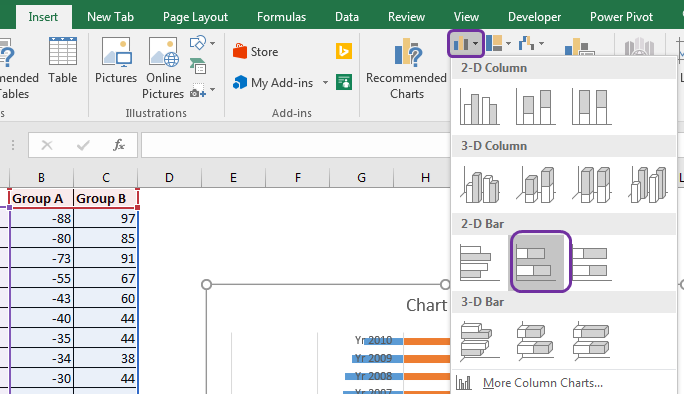The width and height of the screenshot is (684, 394).
Task: Click the cell containing -88
Action: pyautogui.click(x=41, y=218)
